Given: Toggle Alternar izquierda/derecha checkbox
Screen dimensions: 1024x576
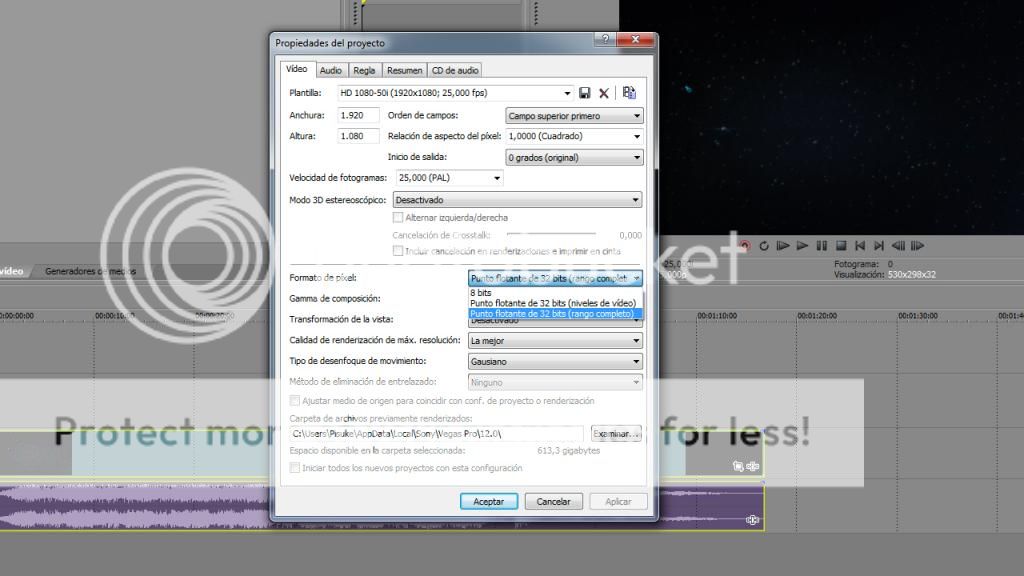Looking at the screenshot, I should 398,217.
